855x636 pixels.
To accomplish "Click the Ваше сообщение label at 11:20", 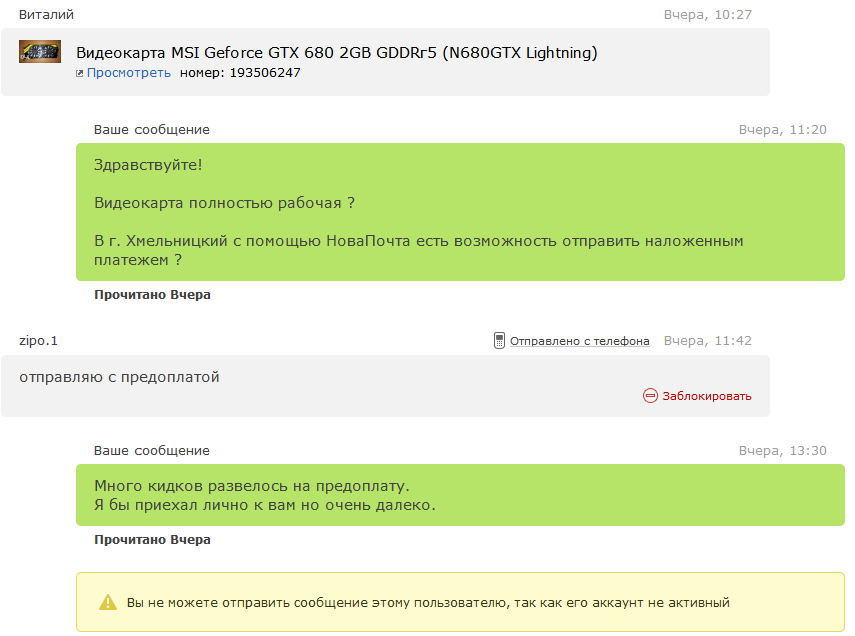I will pyautogui.click(x=152, y=130).
